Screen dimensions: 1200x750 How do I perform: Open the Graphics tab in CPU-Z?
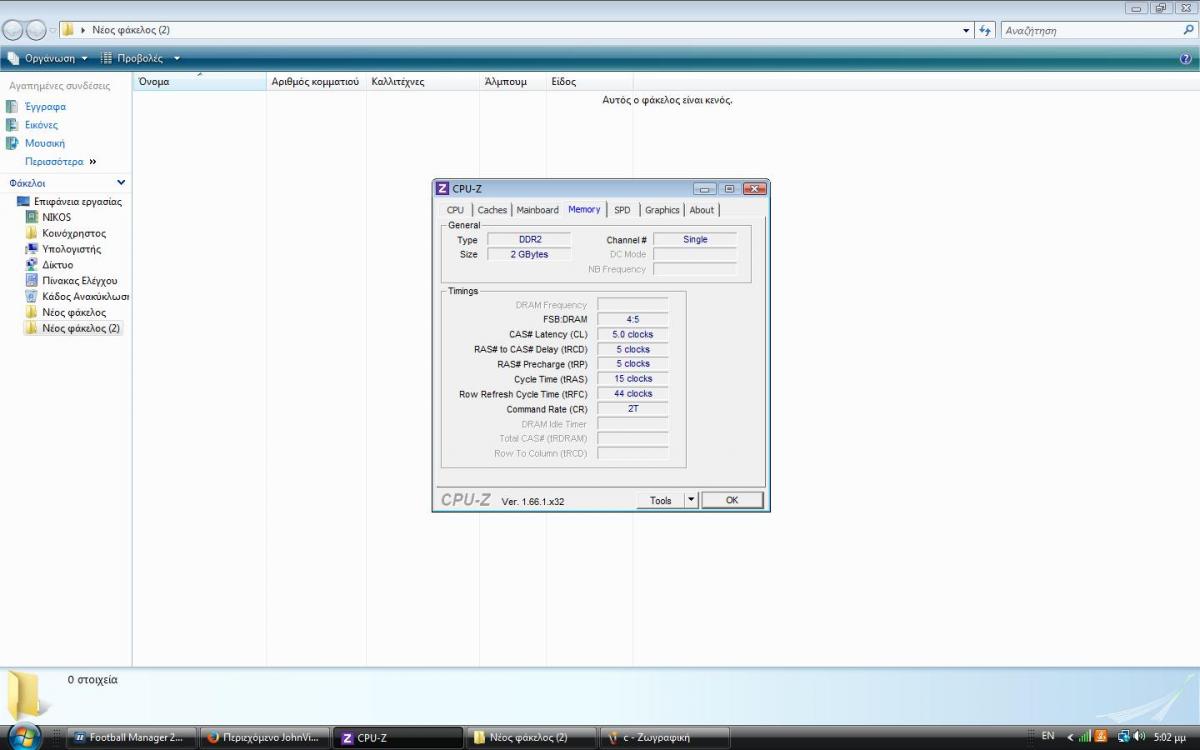[x=662, y=210]
